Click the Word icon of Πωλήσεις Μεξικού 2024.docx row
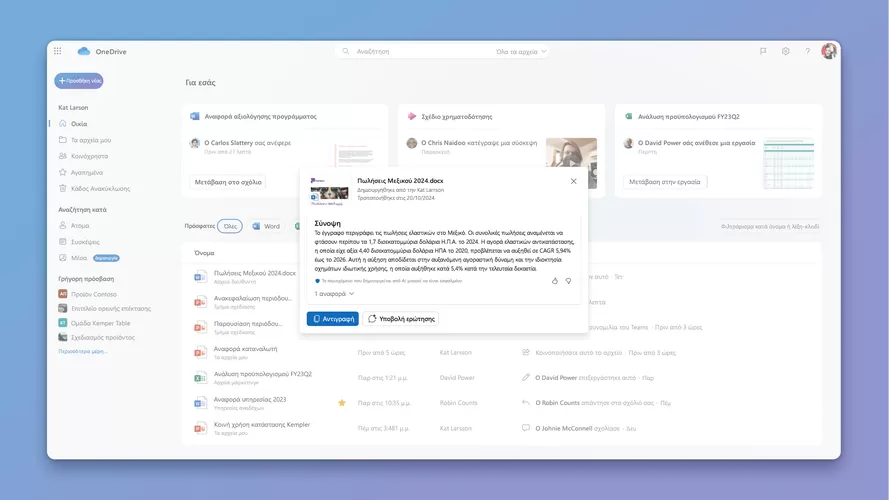This screenshot has width=889, height=500. coord(200,277)
